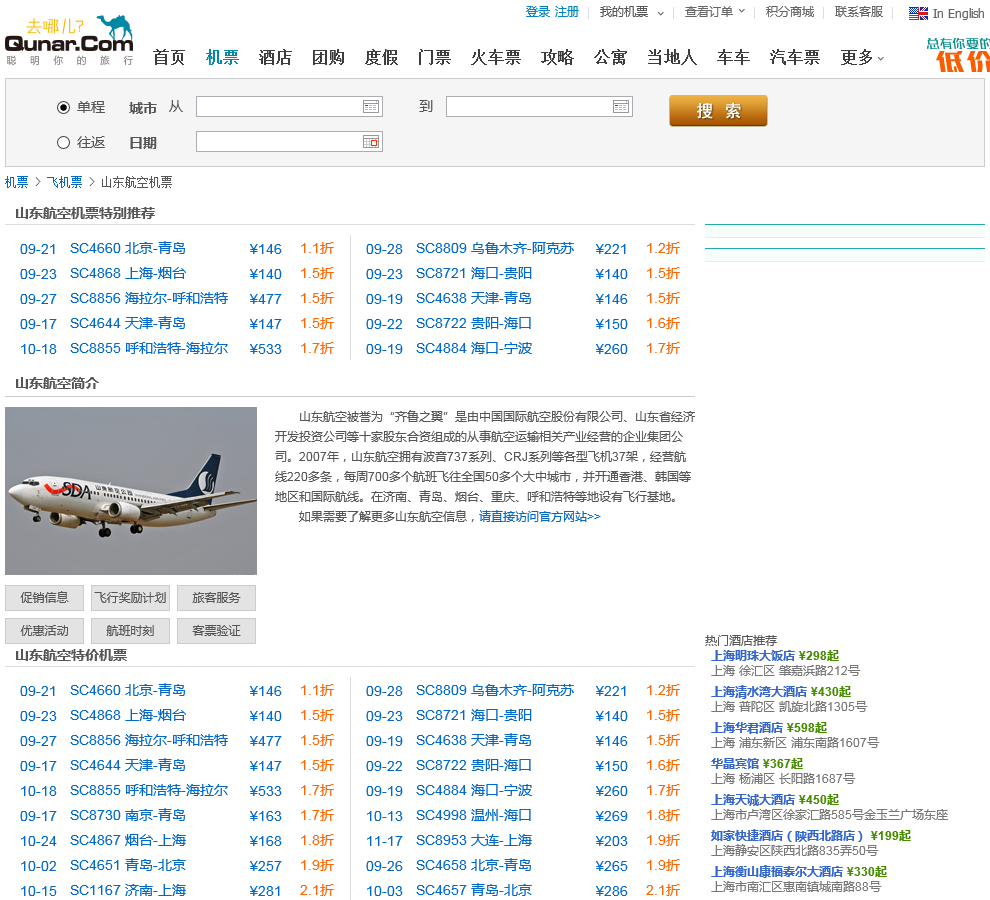Open hotel 华晶宾馆 ¥367起
Image resolution: width=990 pixels, height=900 pixels.
(x=757, y=764)
